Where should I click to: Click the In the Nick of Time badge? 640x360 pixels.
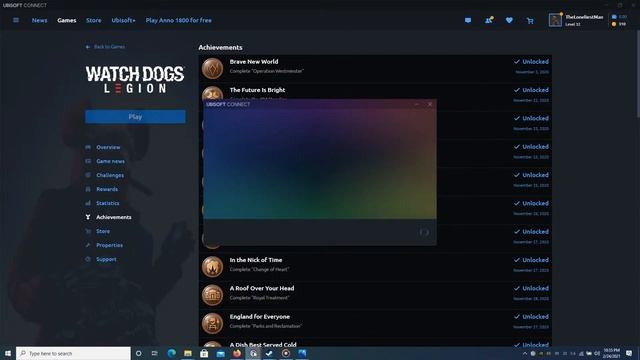(x=212, y=267)
